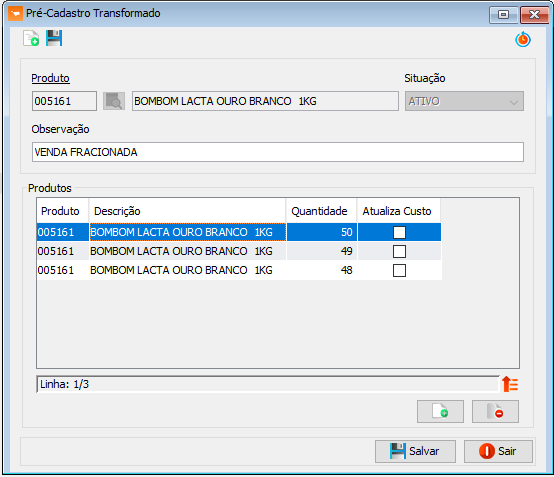This screenshot has width=554, height=477.
Task: Click the blue floppy save toolbar icon
Action: coord(54,38)
